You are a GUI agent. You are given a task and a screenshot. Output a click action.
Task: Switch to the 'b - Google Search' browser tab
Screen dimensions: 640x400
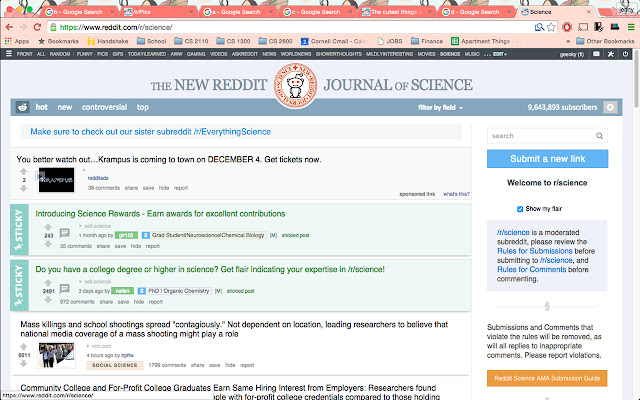pos(78,12)
